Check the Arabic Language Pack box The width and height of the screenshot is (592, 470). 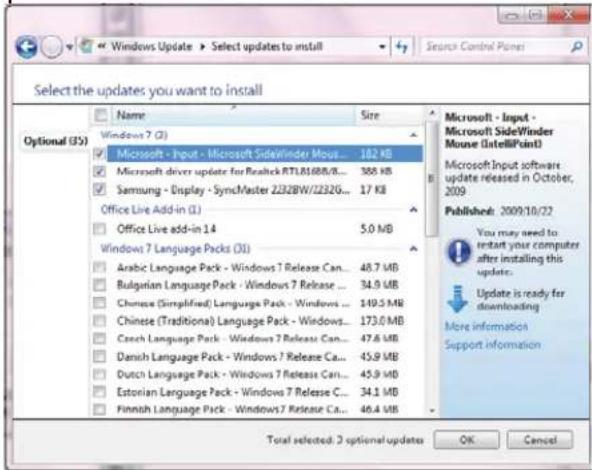pyautogui.click(x=100, y=268)
